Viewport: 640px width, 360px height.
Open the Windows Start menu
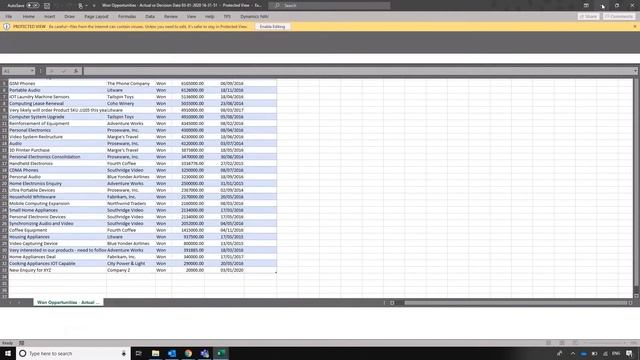8,353
